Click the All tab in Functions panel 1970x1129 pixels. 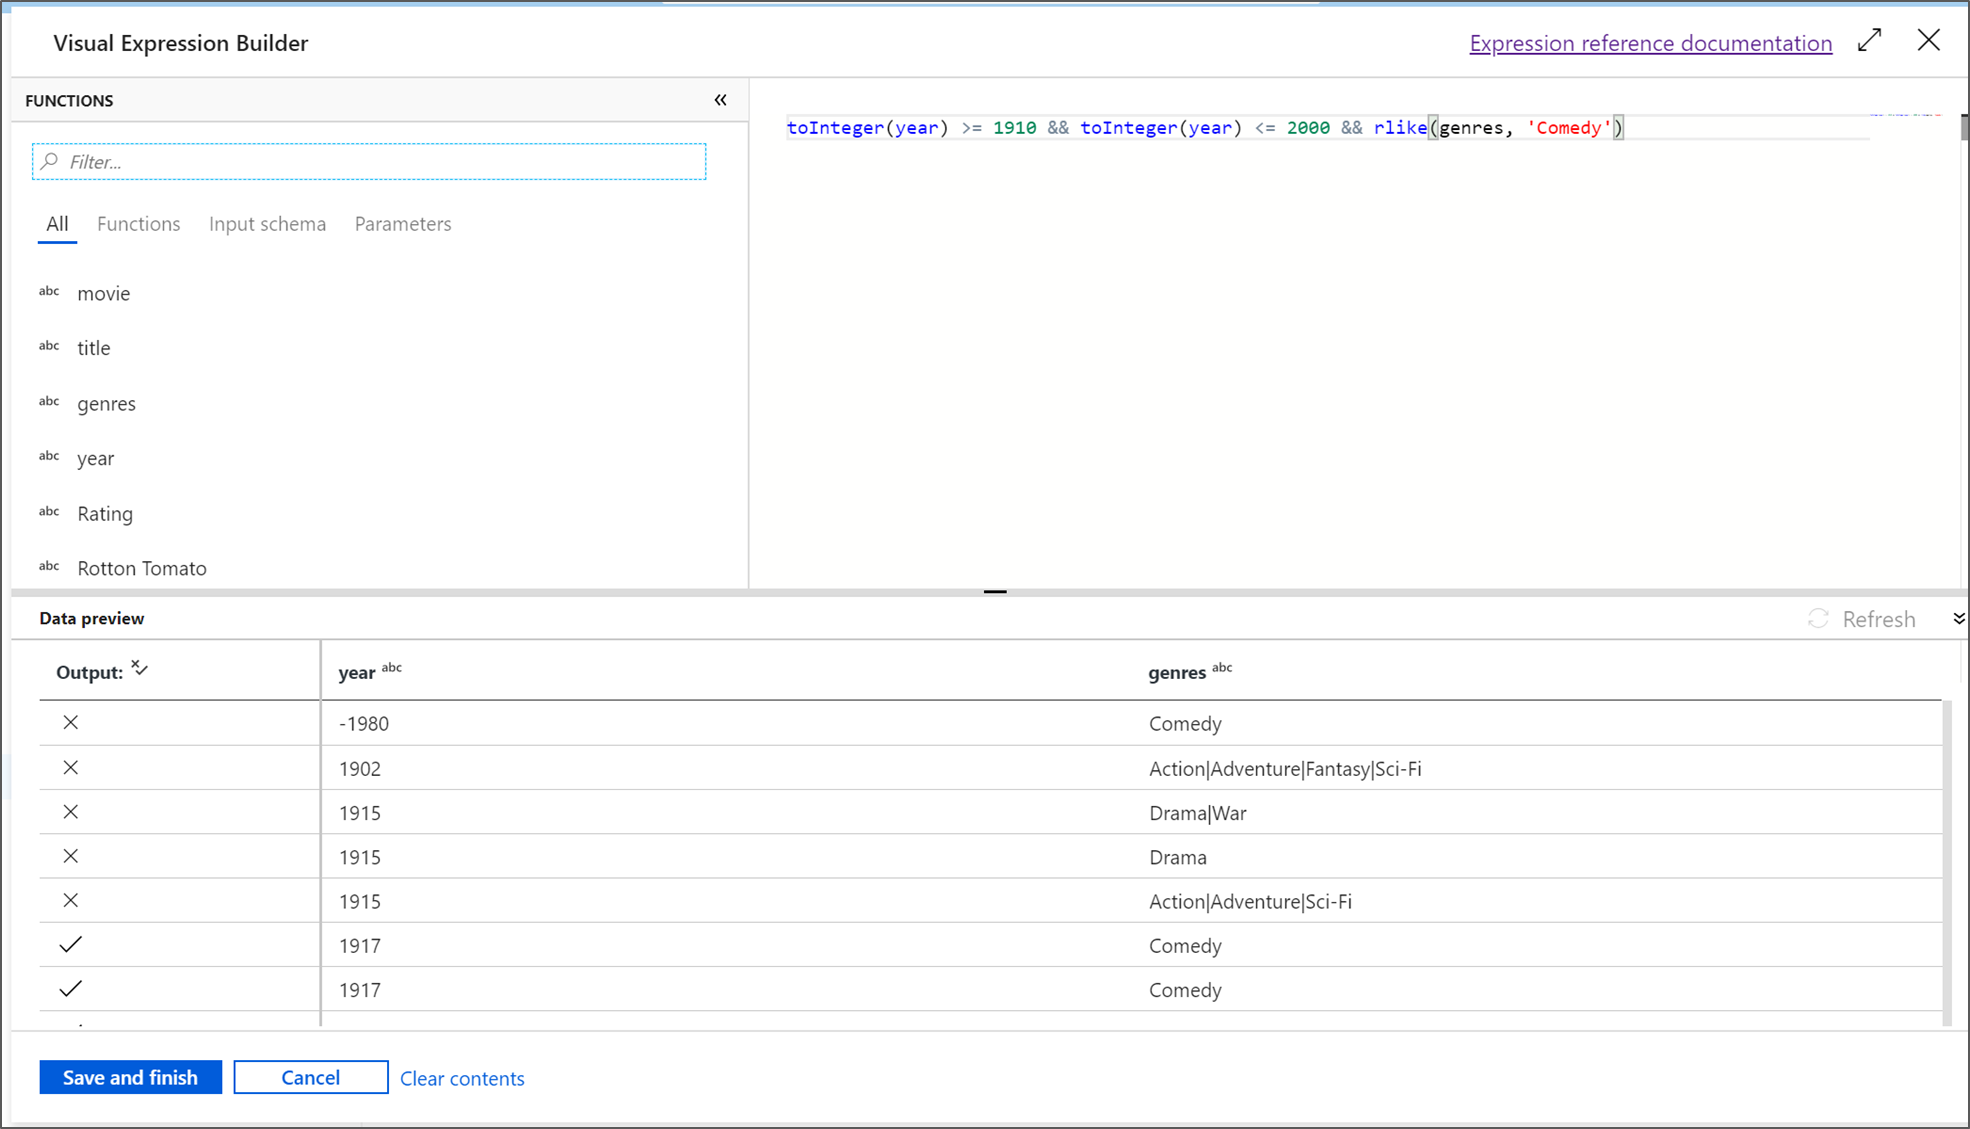pos(57,223)
